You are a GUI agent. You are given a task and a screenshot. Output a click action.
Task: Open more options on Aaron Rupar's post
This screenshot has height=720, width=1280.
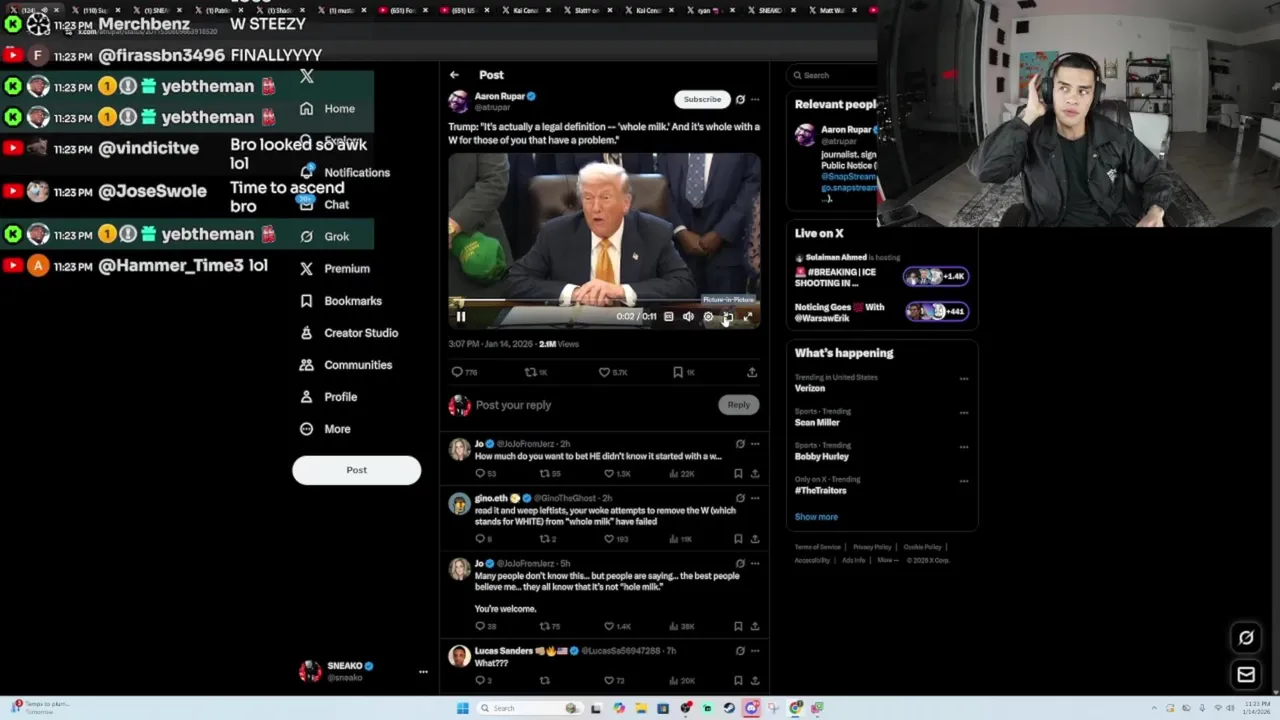[755, 99]
